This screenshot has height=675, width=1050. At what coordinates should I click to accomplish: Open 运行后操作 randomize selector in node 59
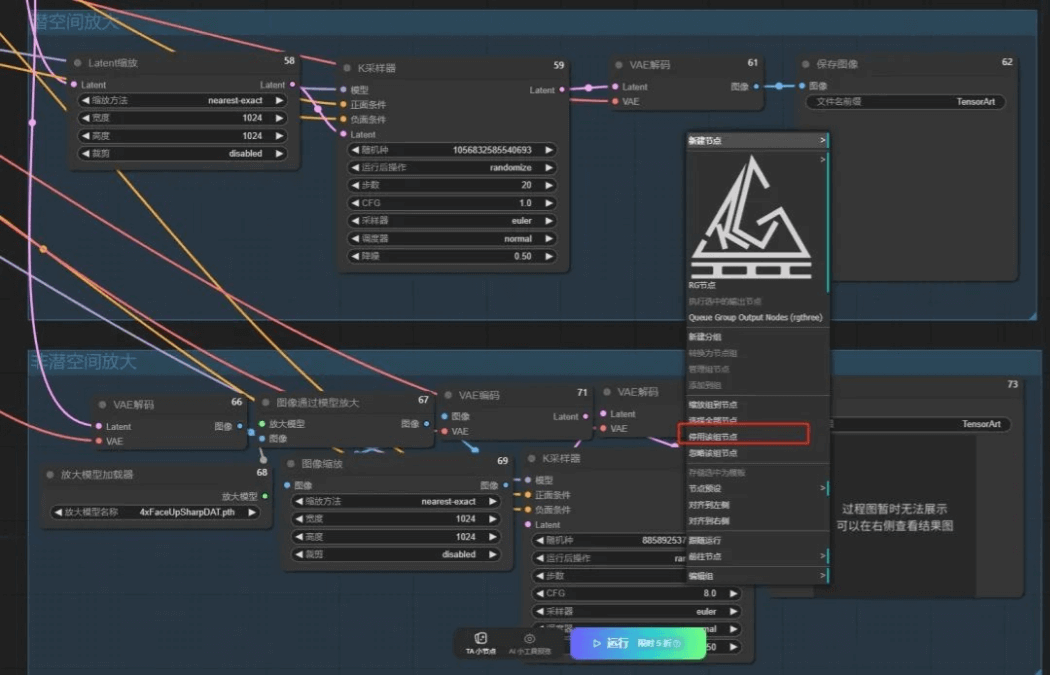tap(451, 167)
